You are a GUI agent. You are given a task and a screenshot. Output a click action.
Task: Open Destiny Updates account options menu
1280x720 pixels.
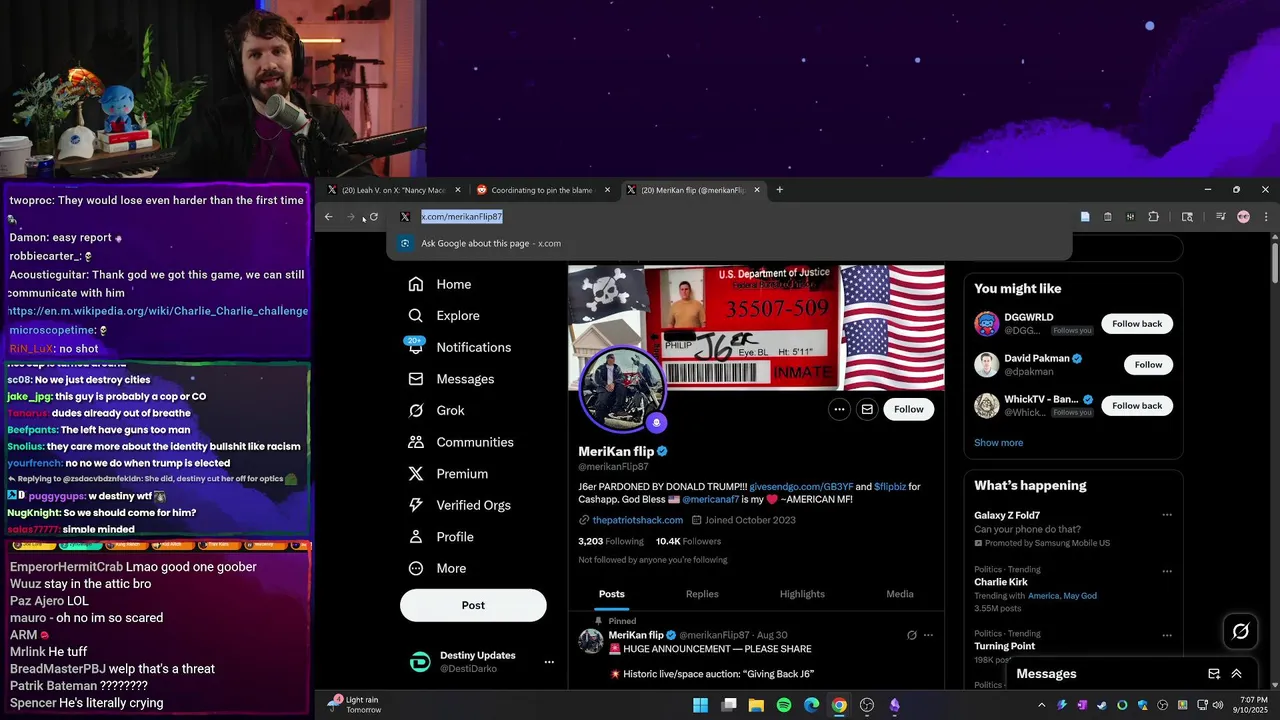coord(548,662)
